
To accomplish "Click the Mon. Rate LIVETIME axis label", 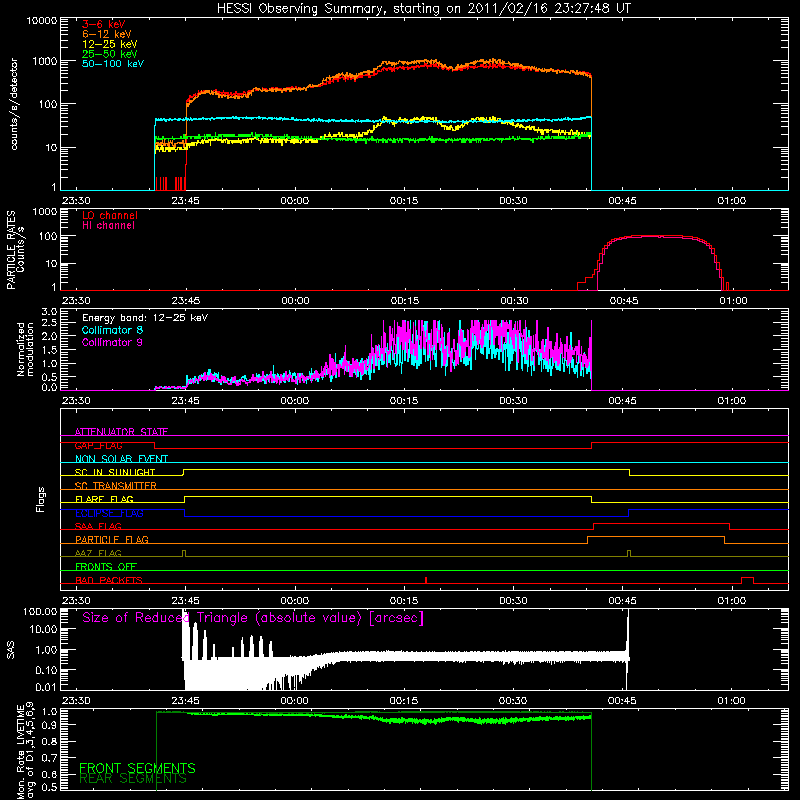I will coord(25,750).
